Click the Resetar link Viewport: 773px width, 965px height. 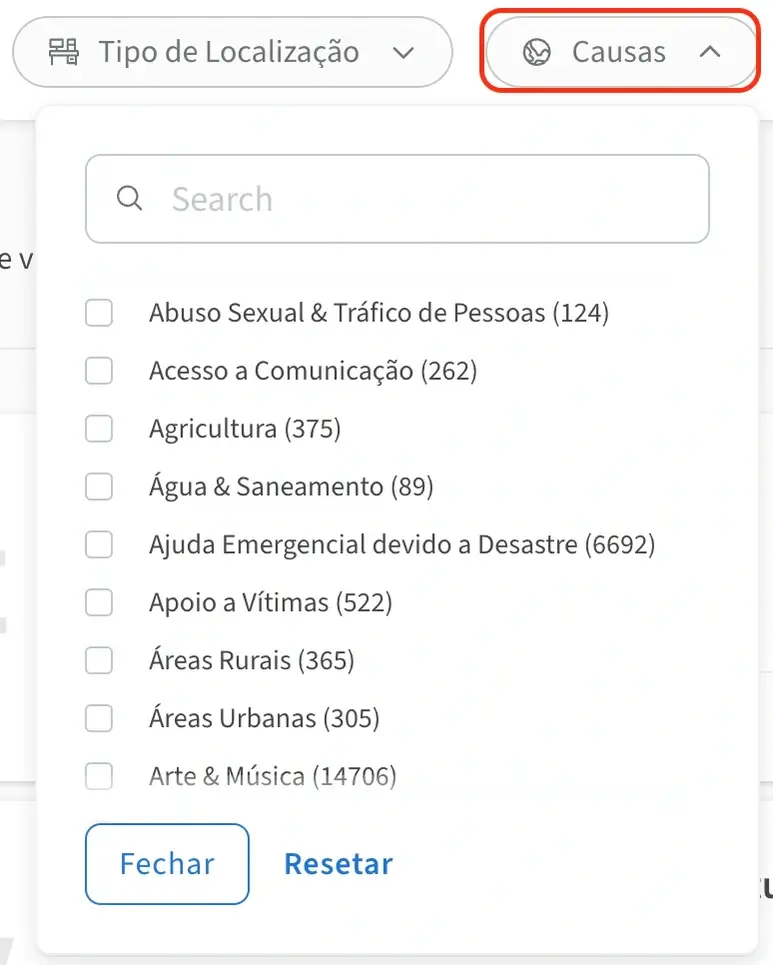tap(338, 864)
